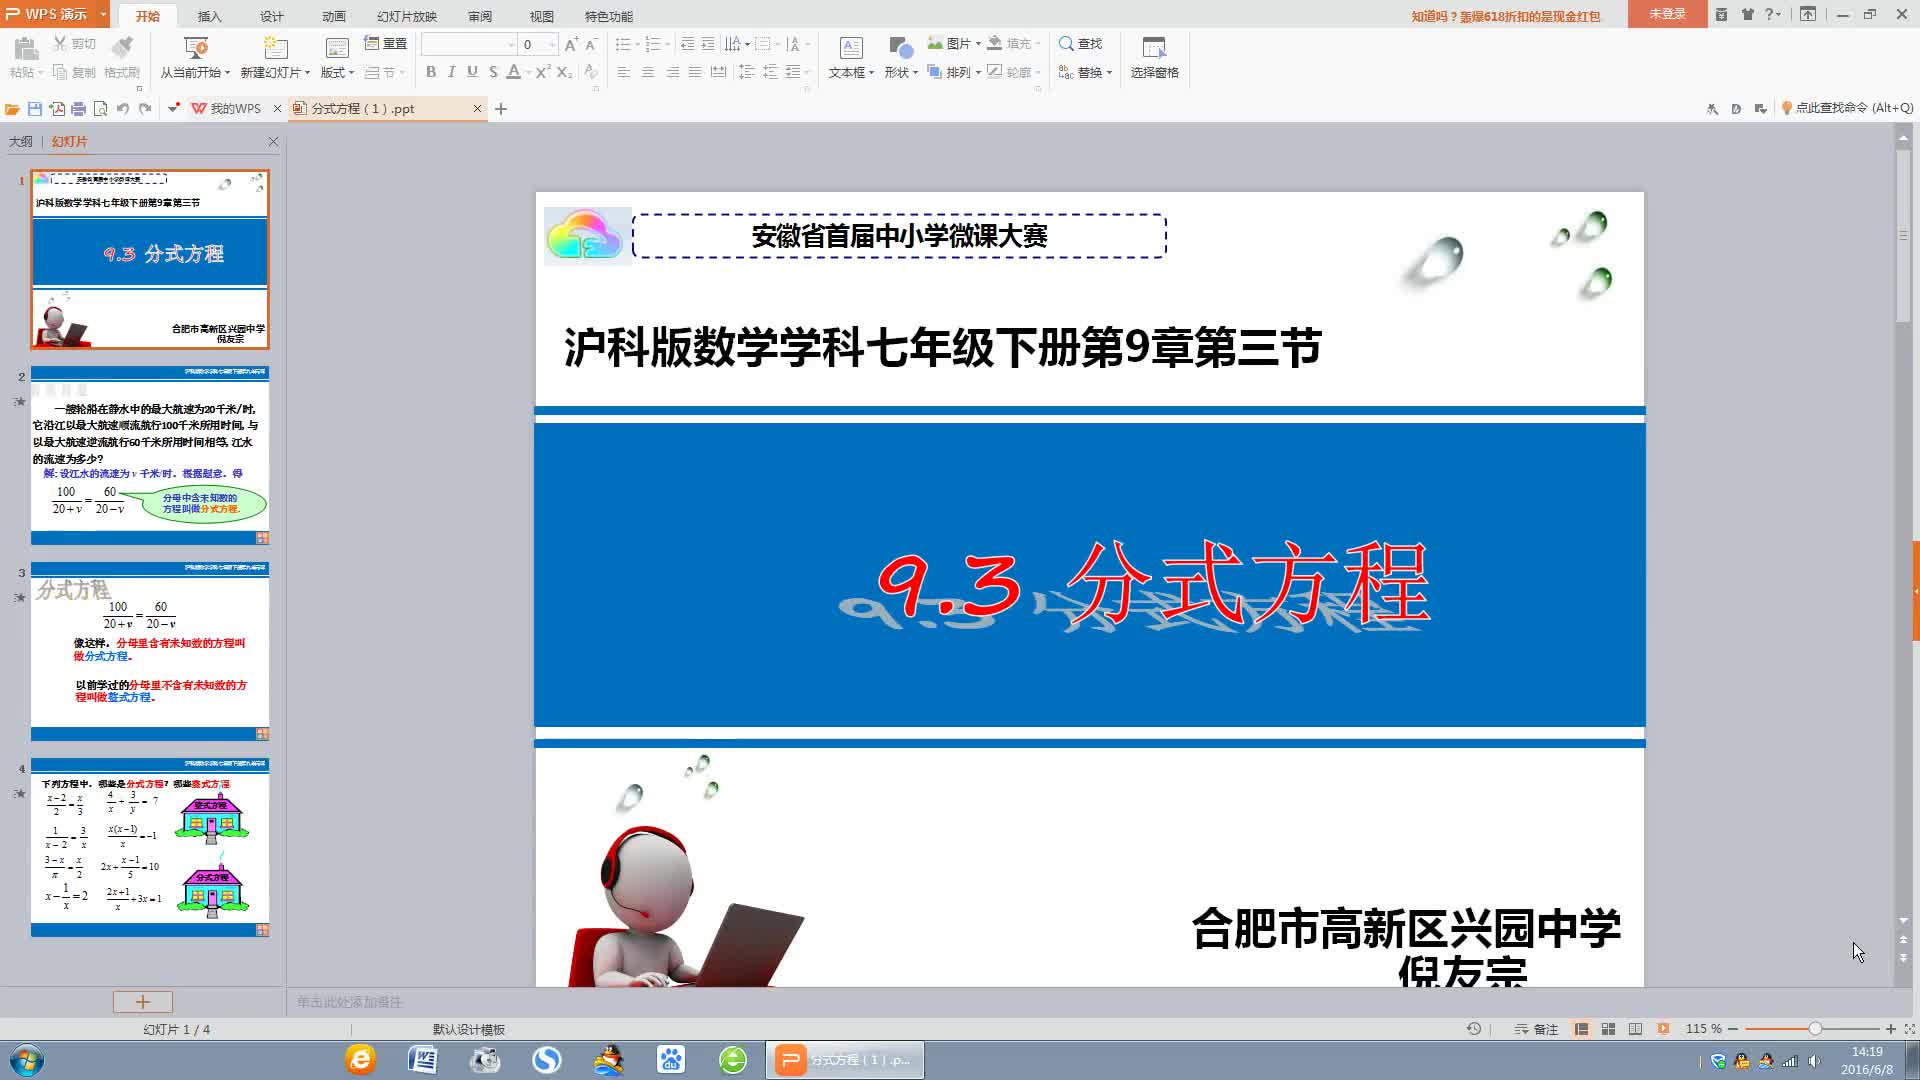
Task: Switch to the outline (大纲) pane tab
Action: click(21, 141)
